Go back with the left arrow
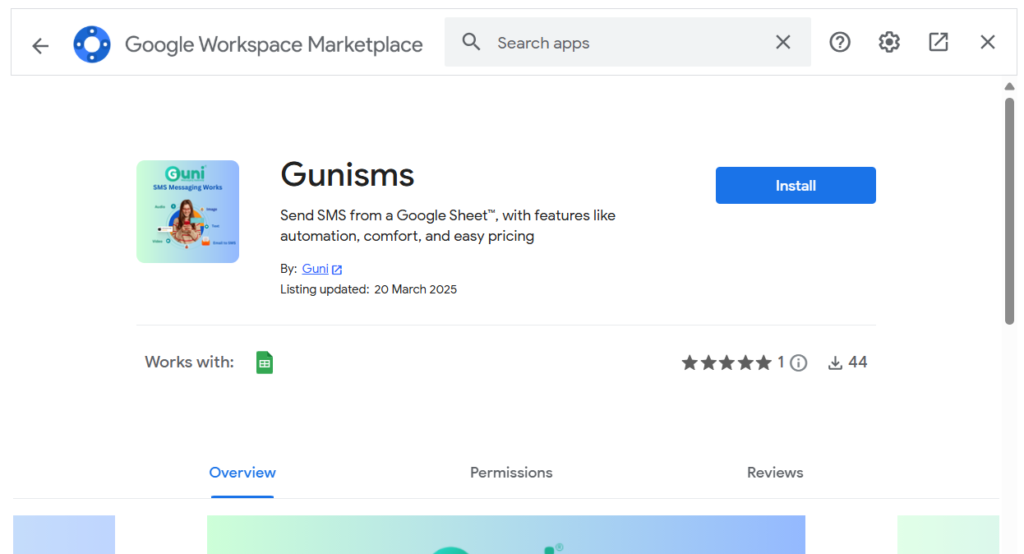The image size is (1024, 554). 40,45
